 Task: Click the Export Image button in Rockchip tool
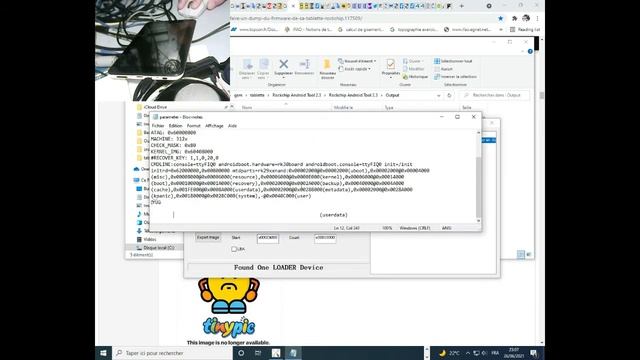(x=208, y=237)
